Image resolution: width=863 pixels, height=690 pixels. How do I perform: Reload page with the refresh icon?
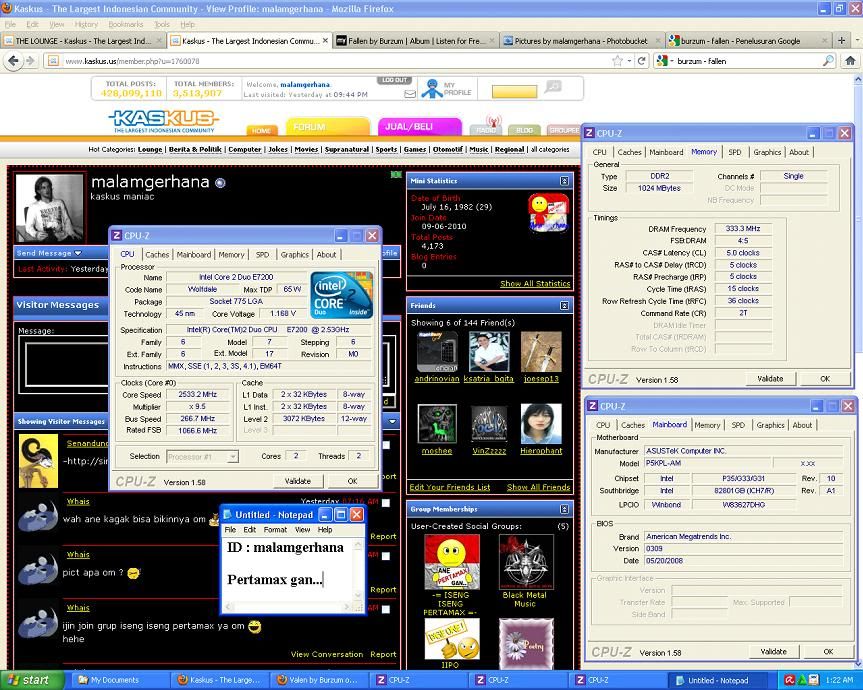click(x=641, y=61)
